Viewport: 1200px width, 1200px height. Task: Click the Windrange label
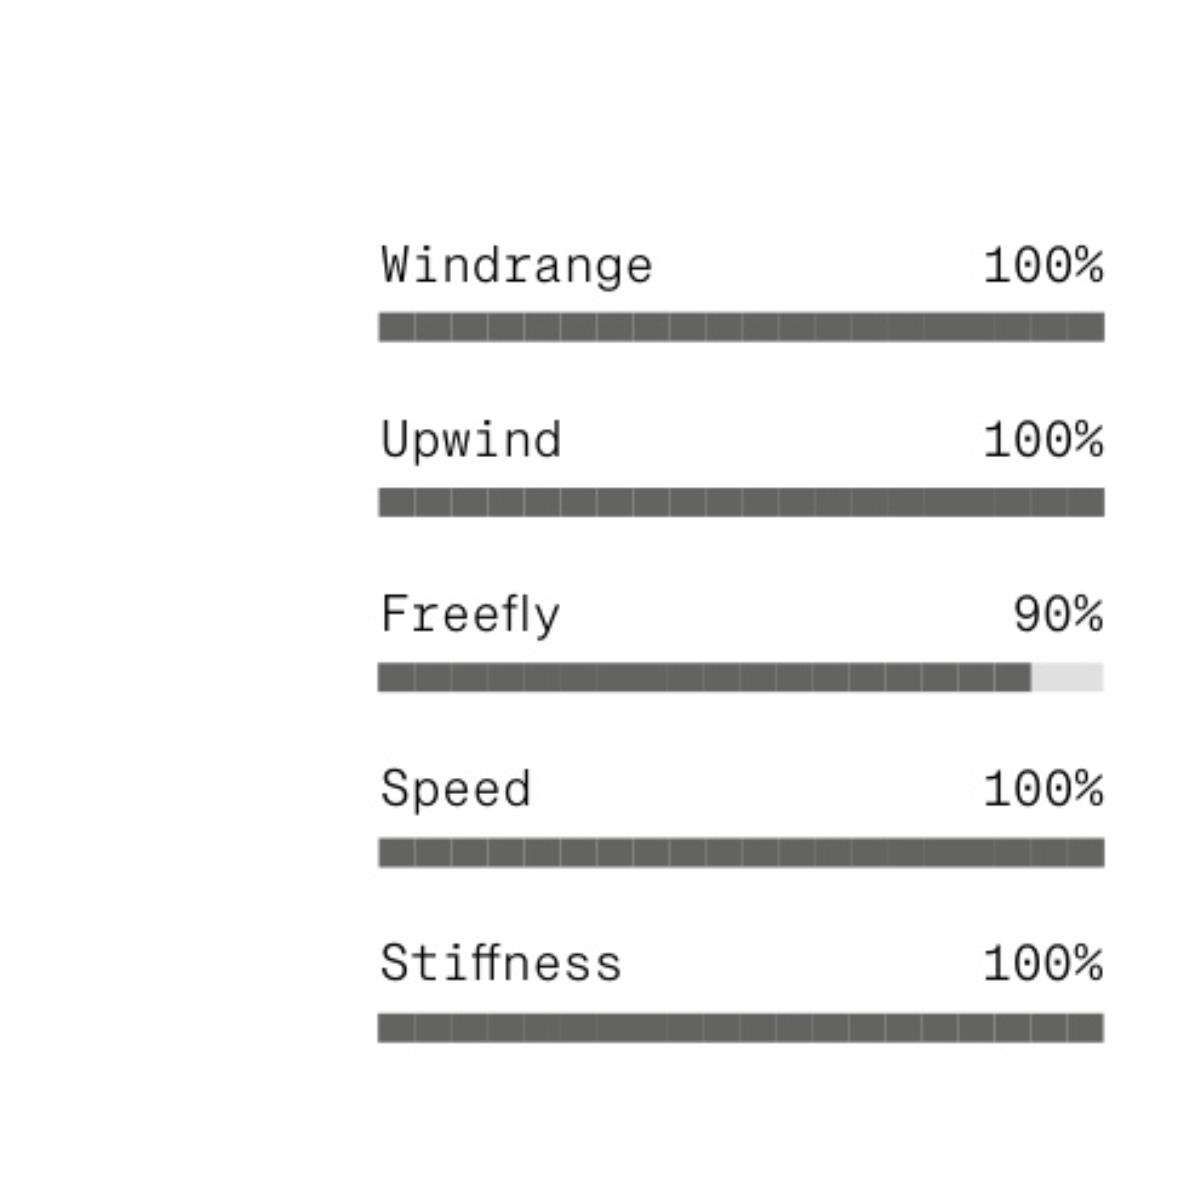coord(516,267)
